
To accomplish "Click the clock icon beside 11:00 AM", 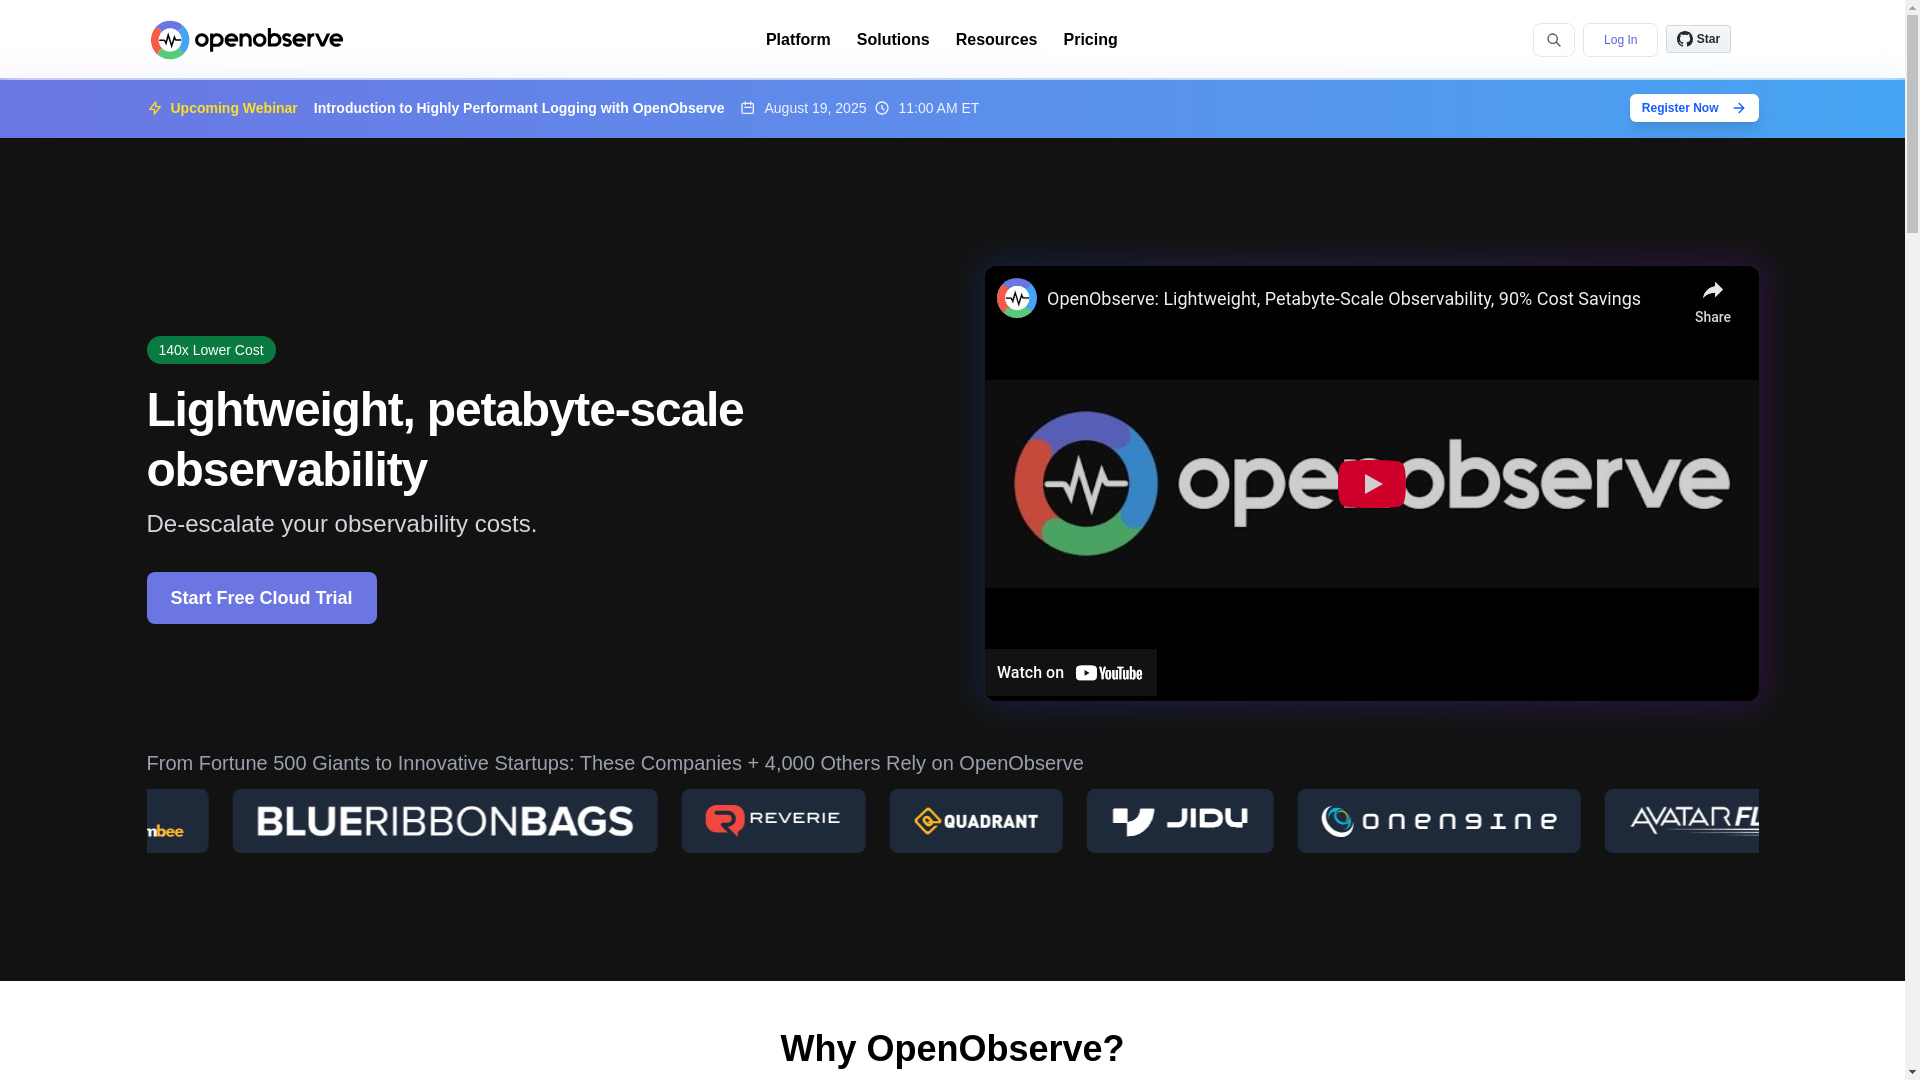I will coord(881,108).
